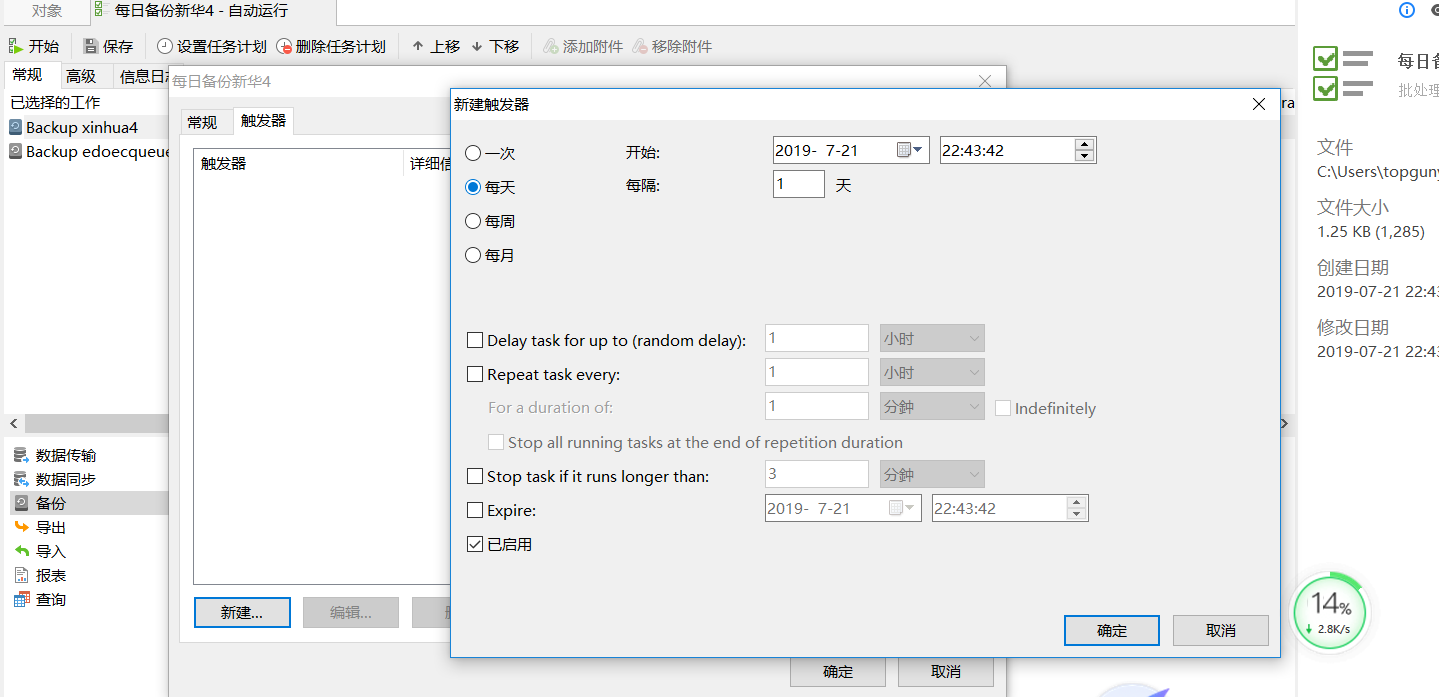Screen dimensions: 1439x697
Task: Increase start time with spinner up arrow
Action: [x=1084, y=144]
